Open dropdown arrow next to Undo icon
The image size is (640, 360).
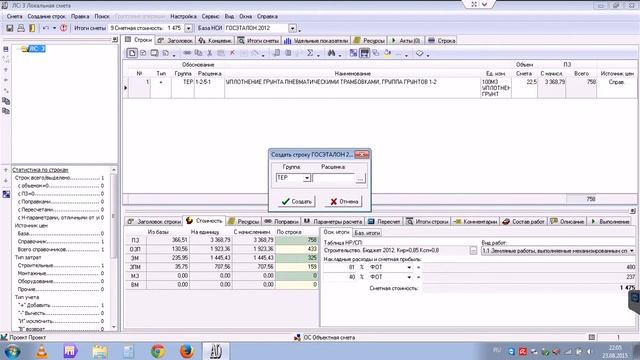pyautogui.click(x=54, y=28)
